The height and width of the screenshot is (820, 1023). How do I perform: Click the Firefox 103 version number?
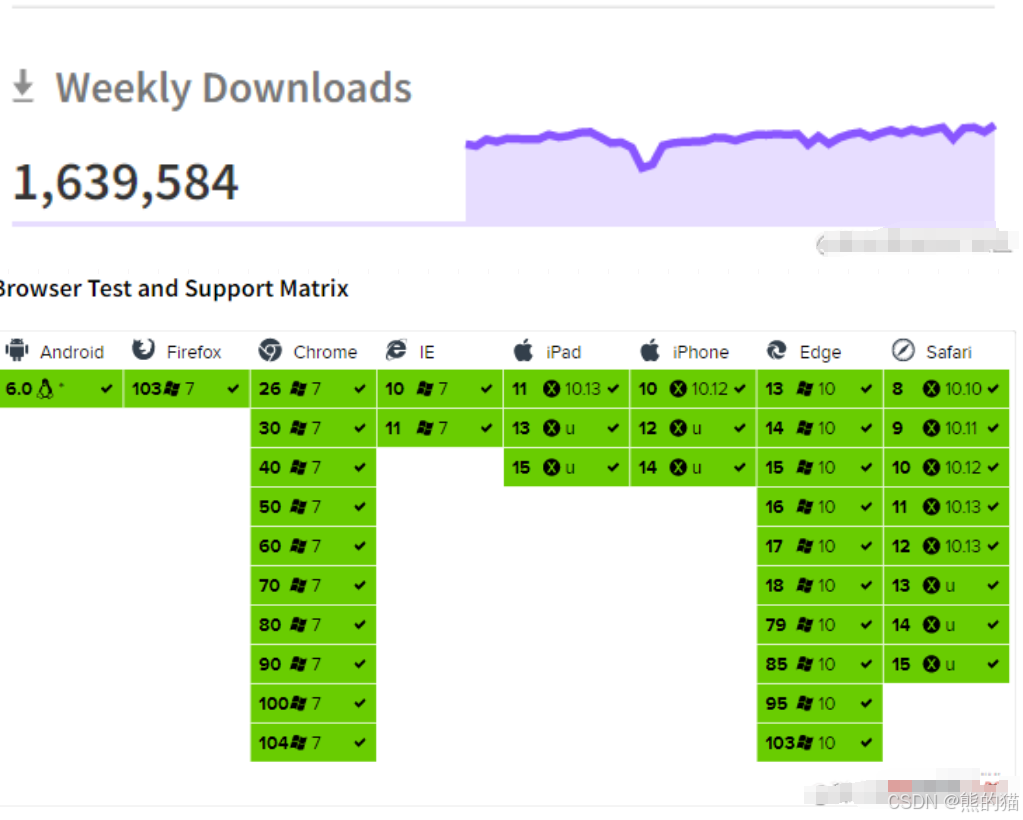coord(146,389)
